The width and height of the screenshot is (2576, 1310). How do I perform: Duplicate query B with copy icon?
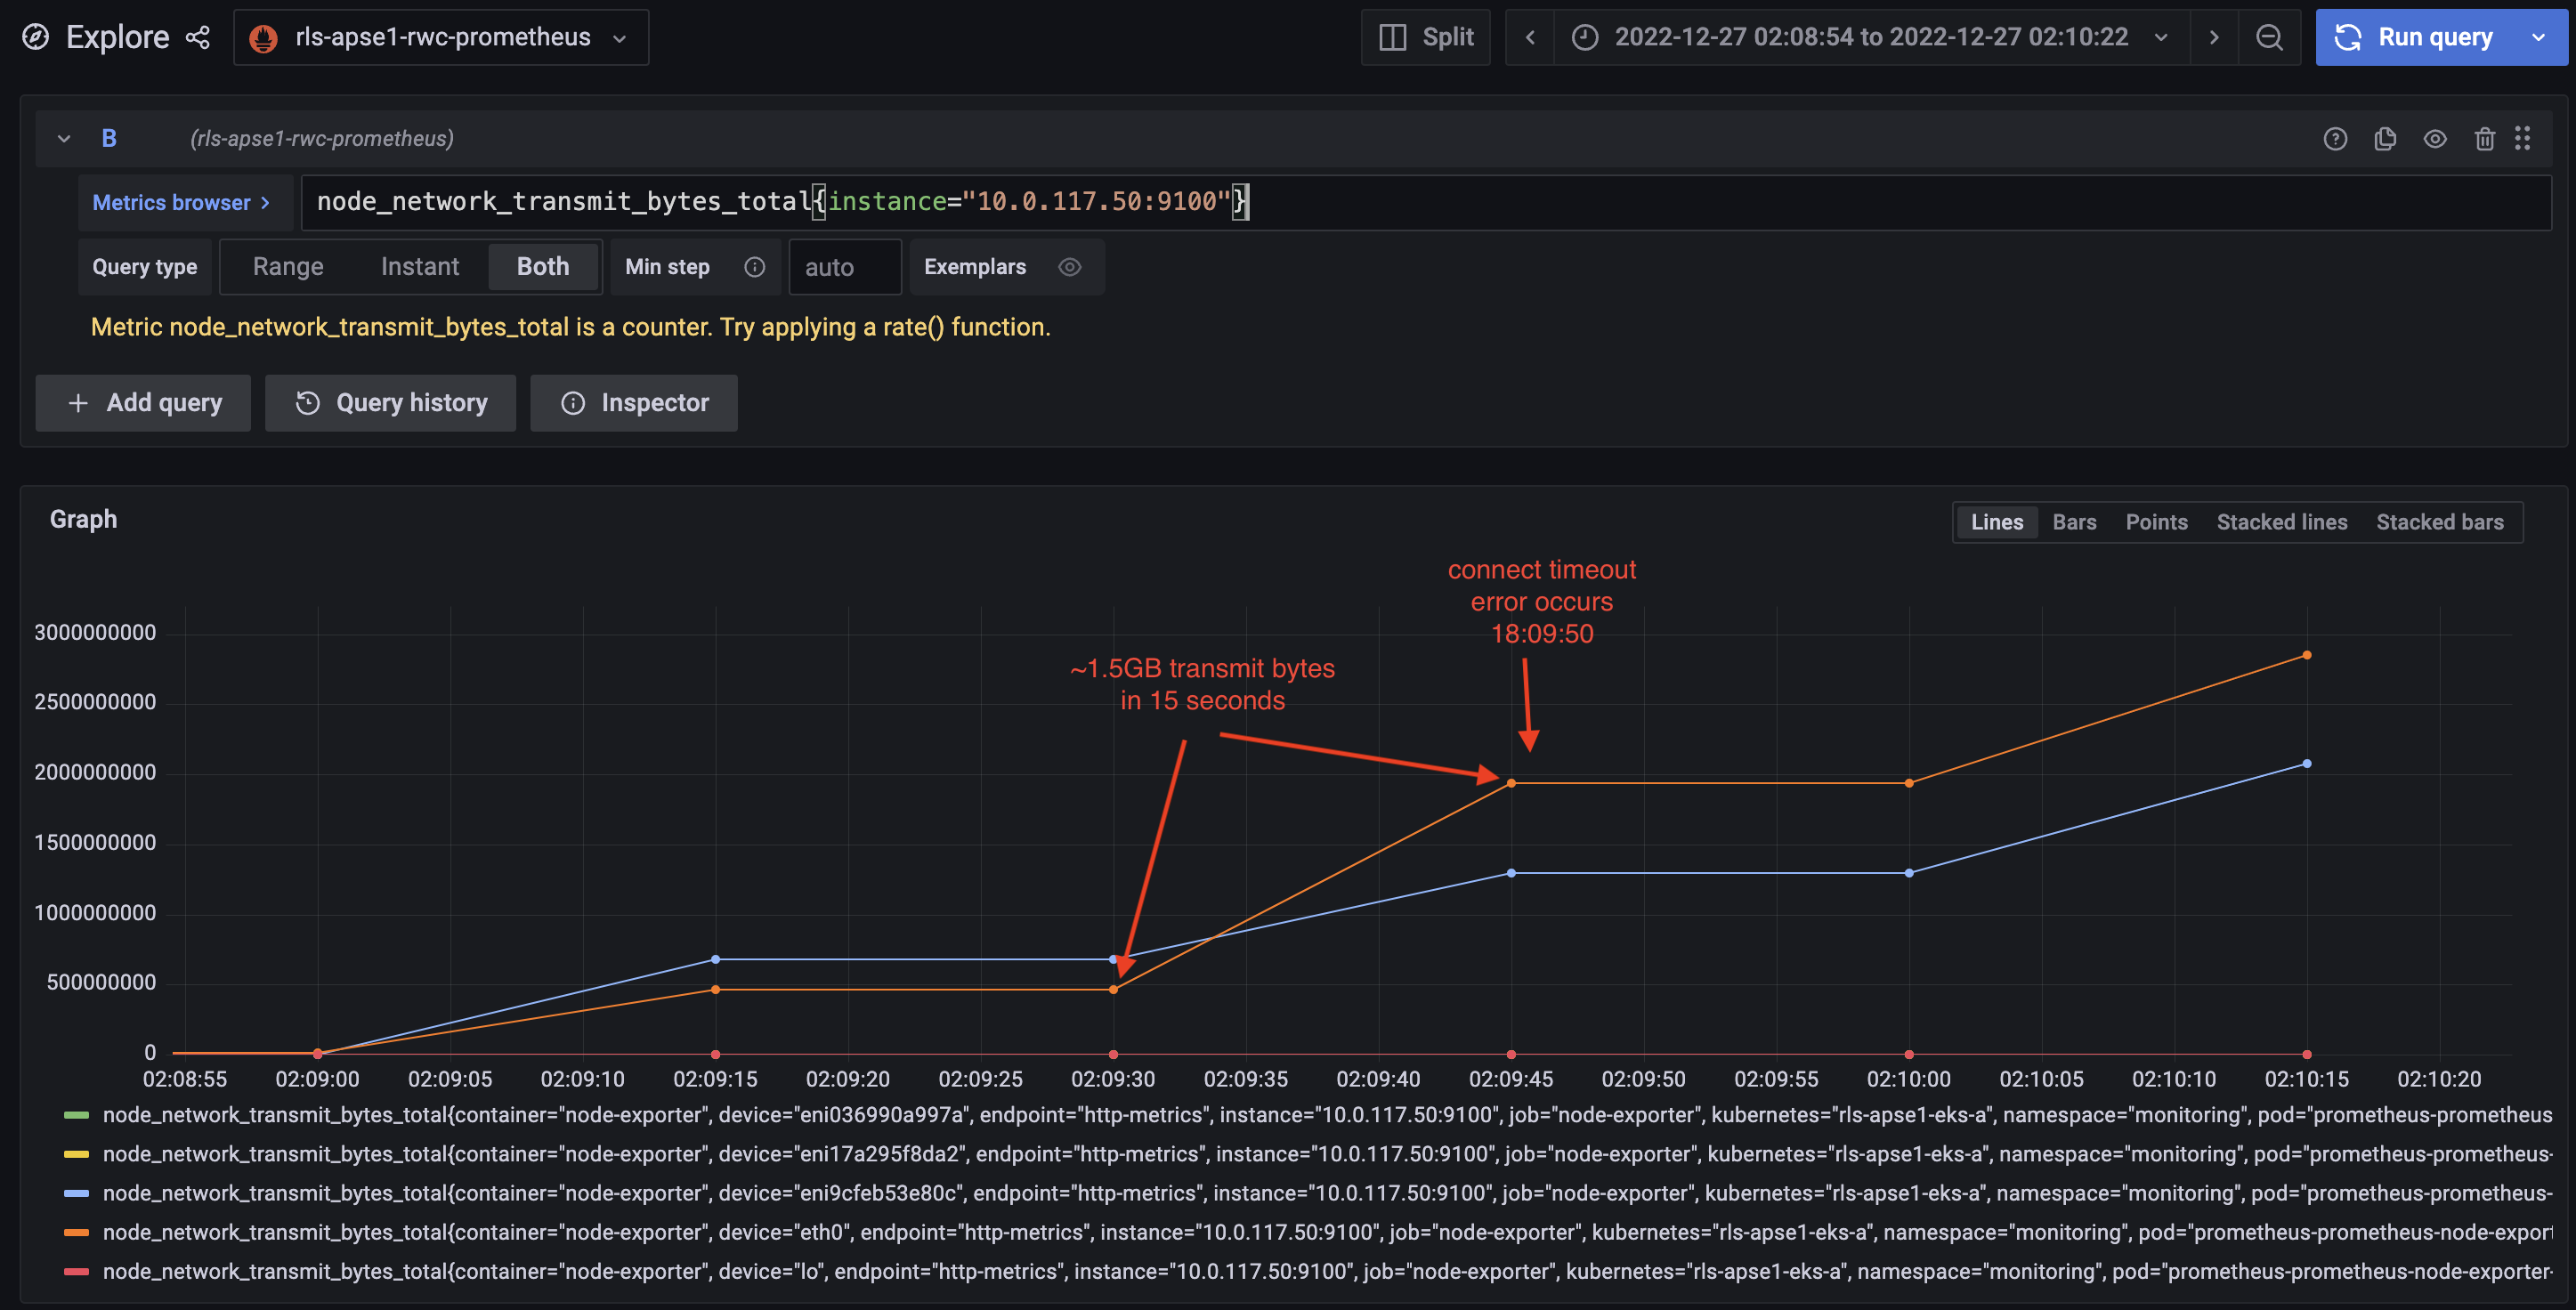(2385, 139)
